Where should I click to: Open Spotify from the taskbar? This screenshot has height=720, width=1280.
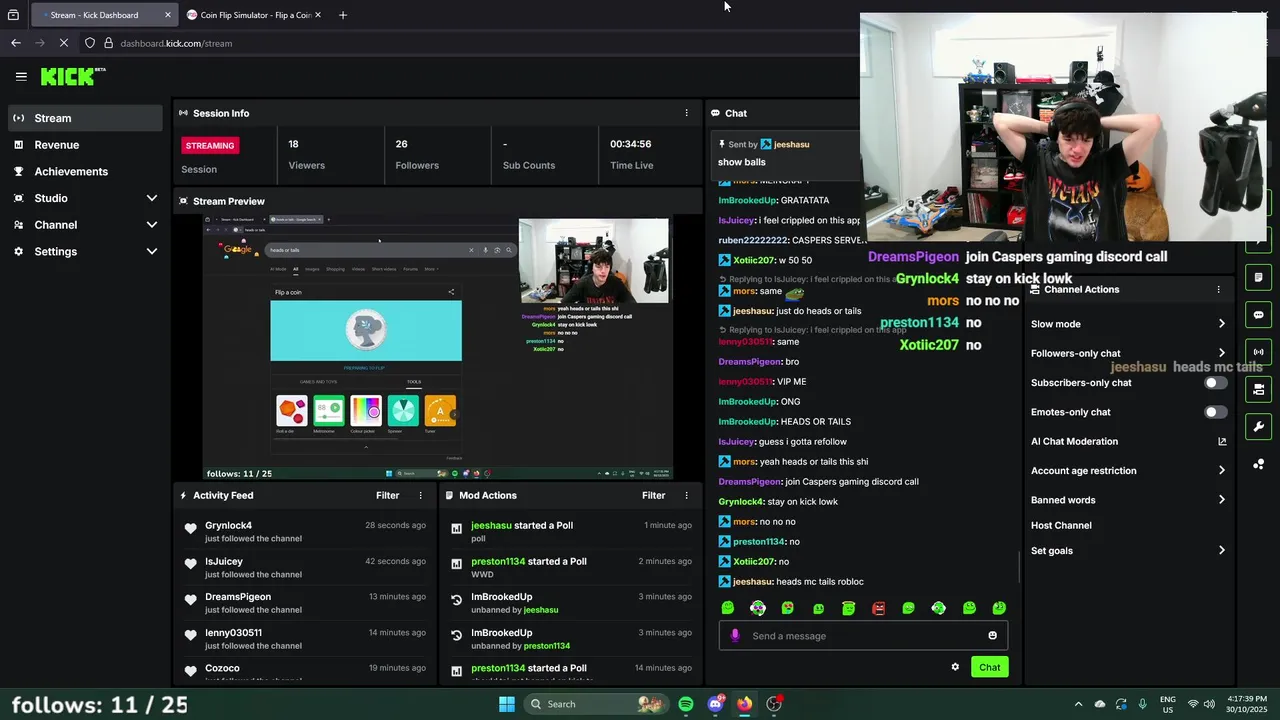pyautogui.click(x=686, y=704)
